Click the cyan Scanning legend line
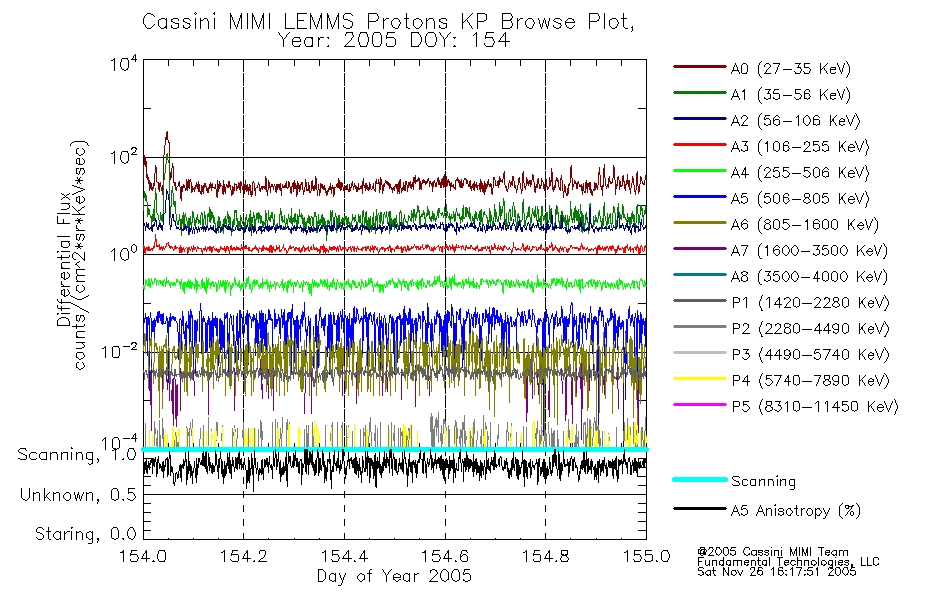The height and width of the screenshot is (600, 950). [700, 479]
